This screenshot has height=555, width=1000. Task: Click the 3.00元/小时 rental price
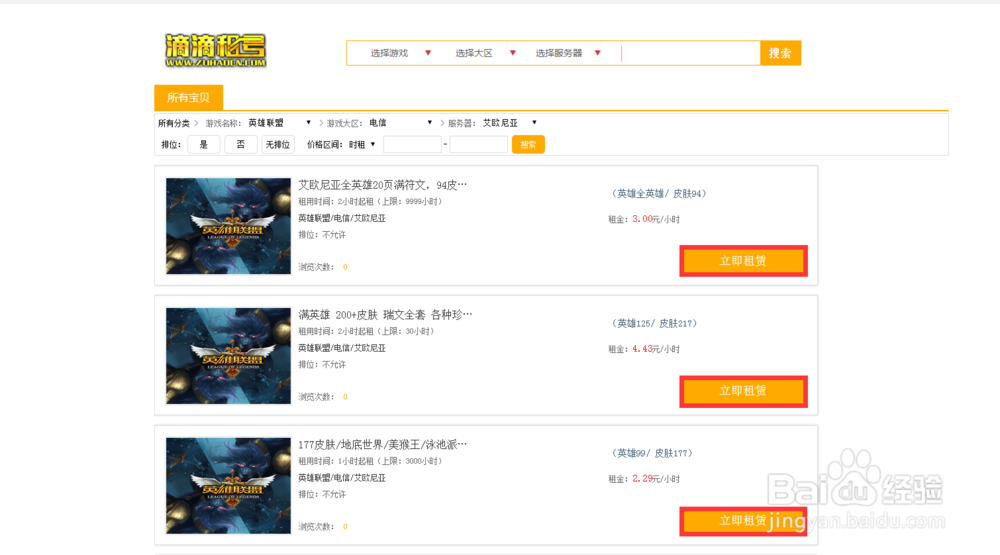tap(656, 219)
